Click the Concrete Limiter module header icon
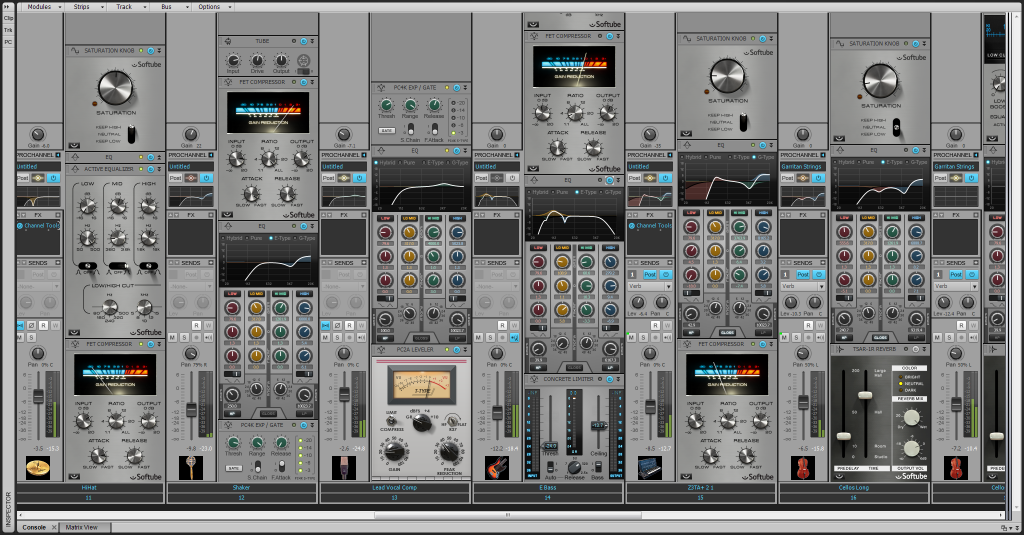1024x535 pixels. coord(534,379)
